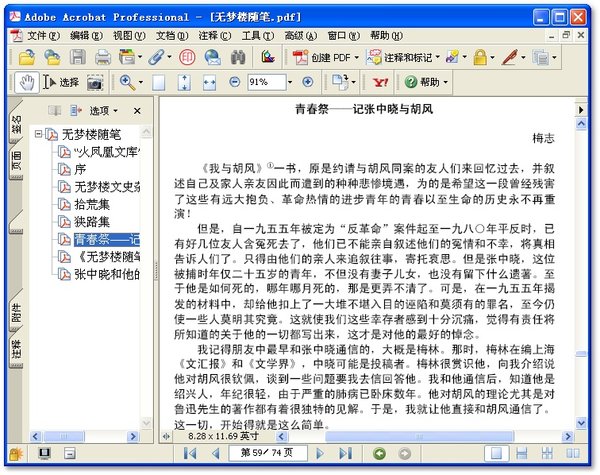The height and width of the screenshot is (475, 600).
Task: Switch to Single Page layout
Action: point(496,454)
